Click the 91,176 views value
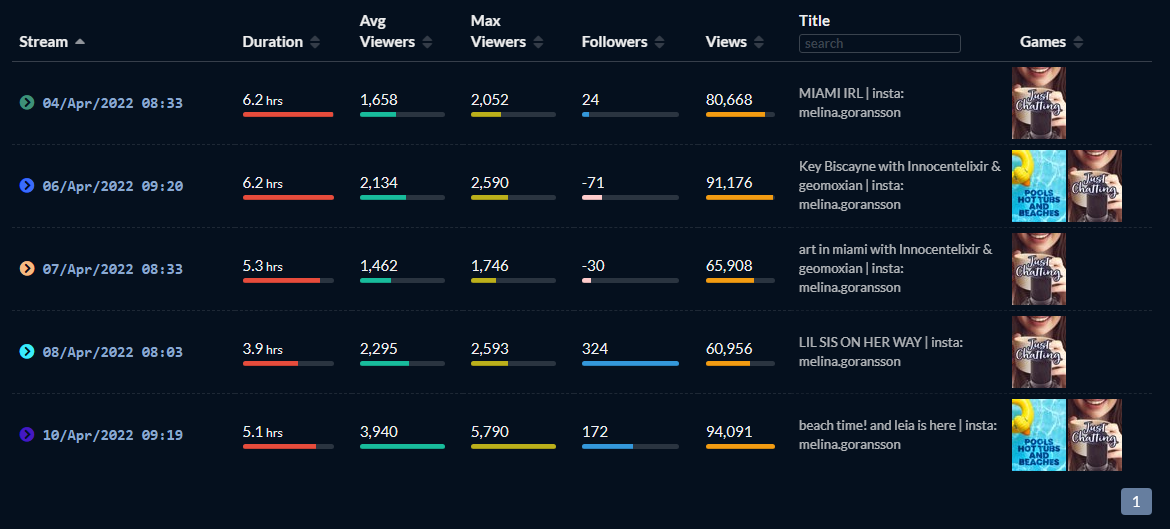 [x=729, y=183]
